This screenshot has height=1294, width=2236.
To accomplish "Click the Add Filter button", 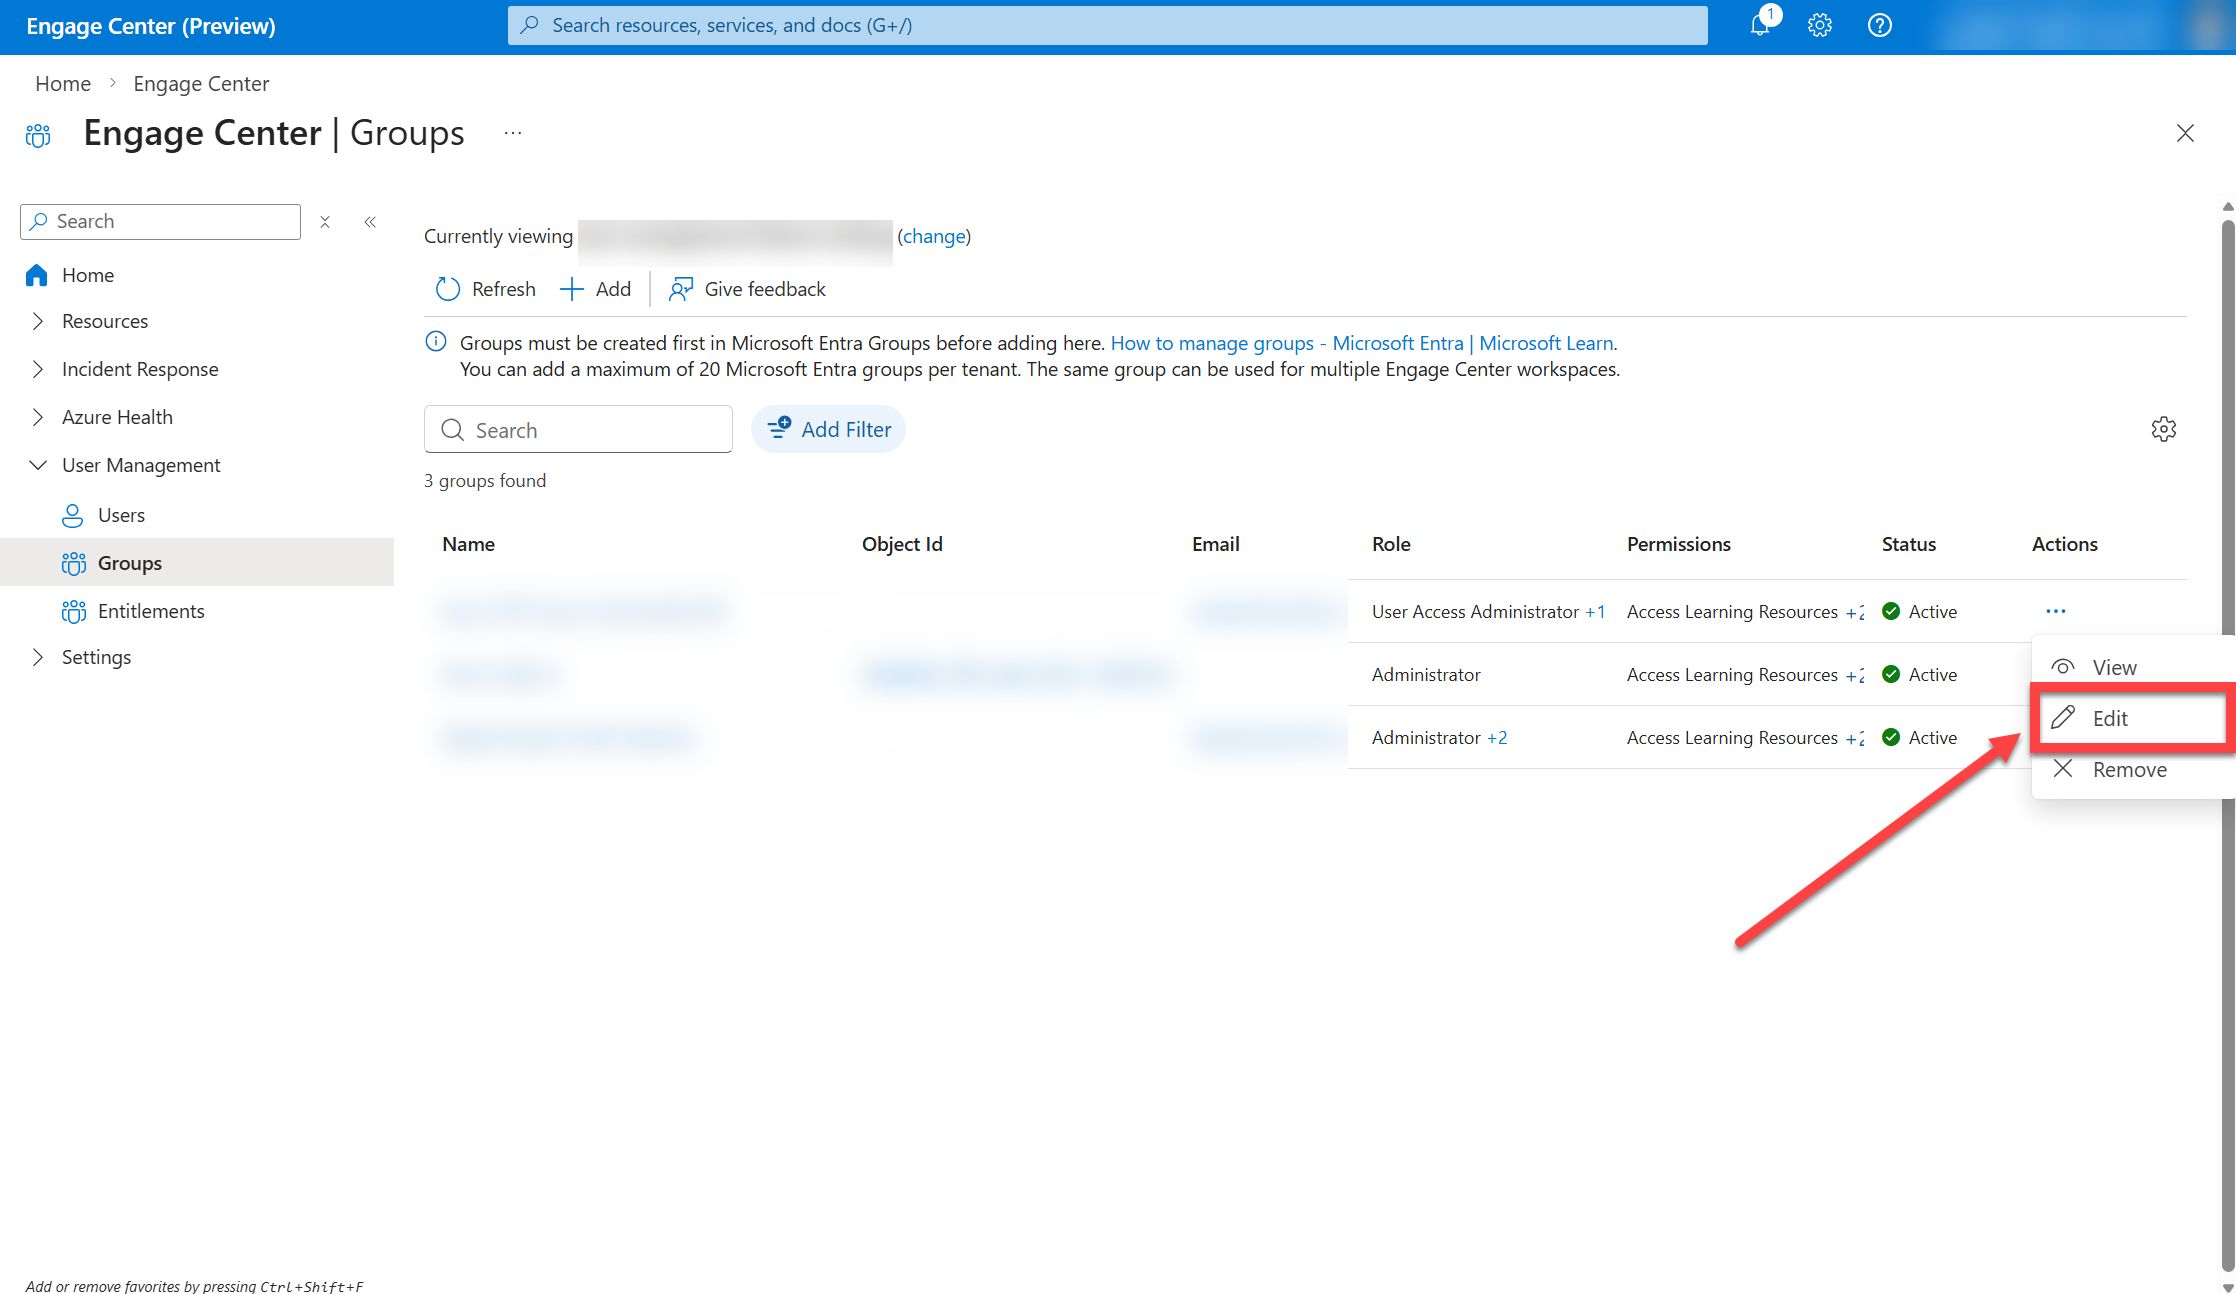I will [828, 429].
